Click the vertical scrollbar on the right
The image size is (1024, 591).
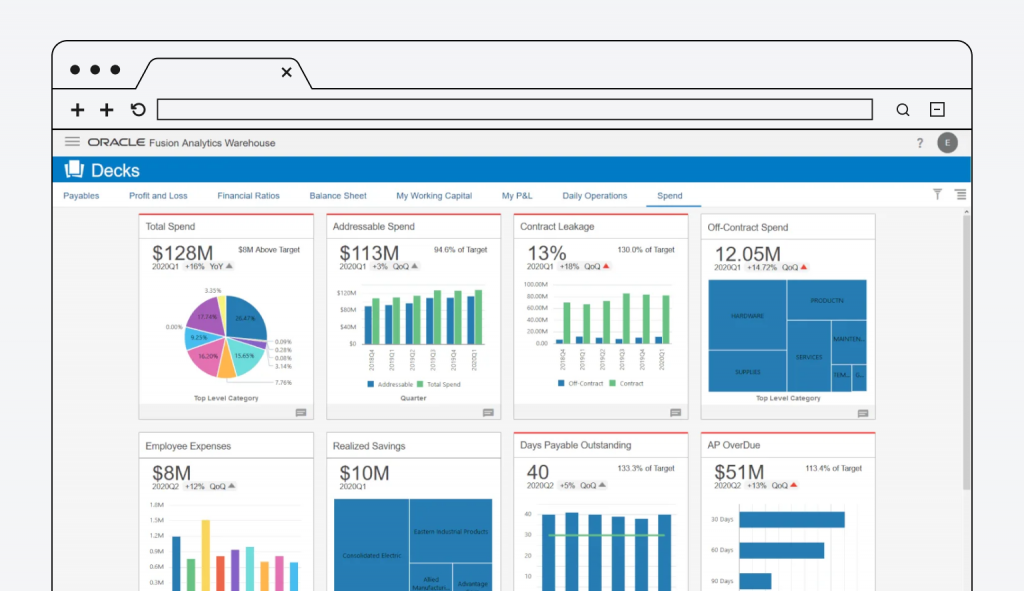pos(966,350)
